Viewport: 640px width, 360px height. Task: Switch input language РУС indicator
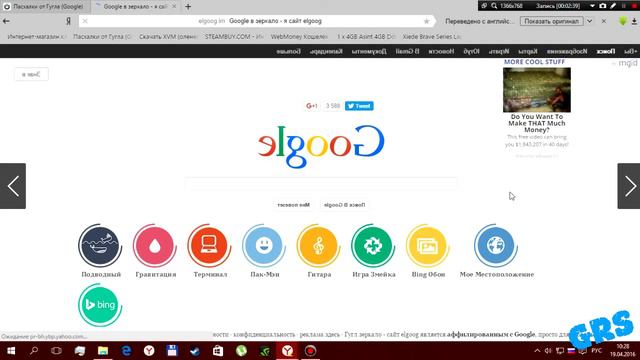click(x=596, y=351)
